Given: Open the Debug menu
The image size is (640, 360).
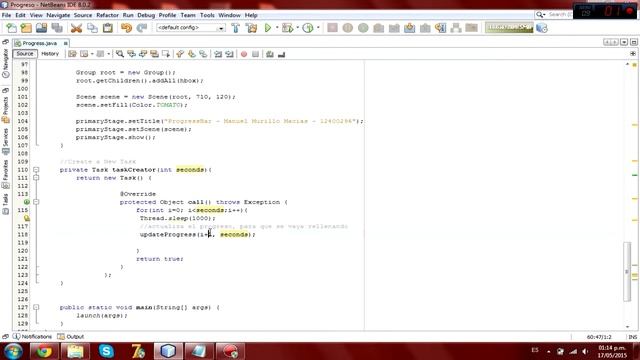Looking at the screenshot, I should point(146,15).
